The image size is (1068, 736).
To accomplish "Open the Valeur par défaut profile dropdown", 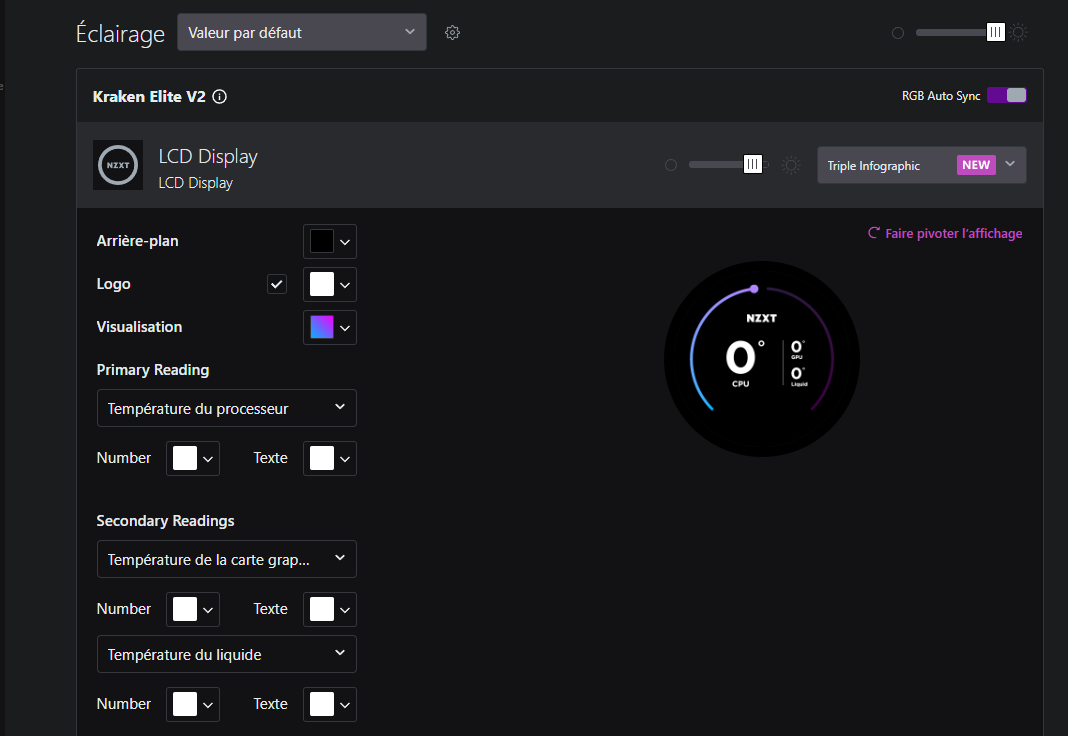I will (301, 32).
